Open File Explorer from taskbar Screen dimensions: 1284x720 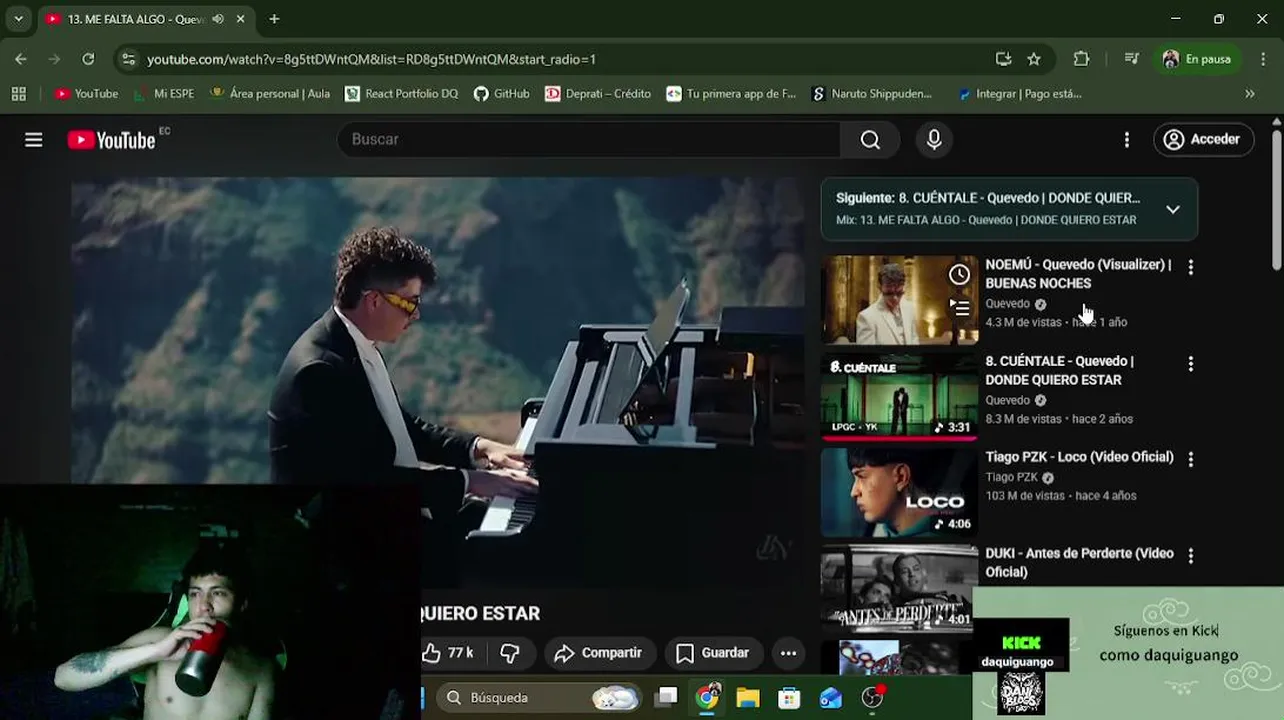748,697
